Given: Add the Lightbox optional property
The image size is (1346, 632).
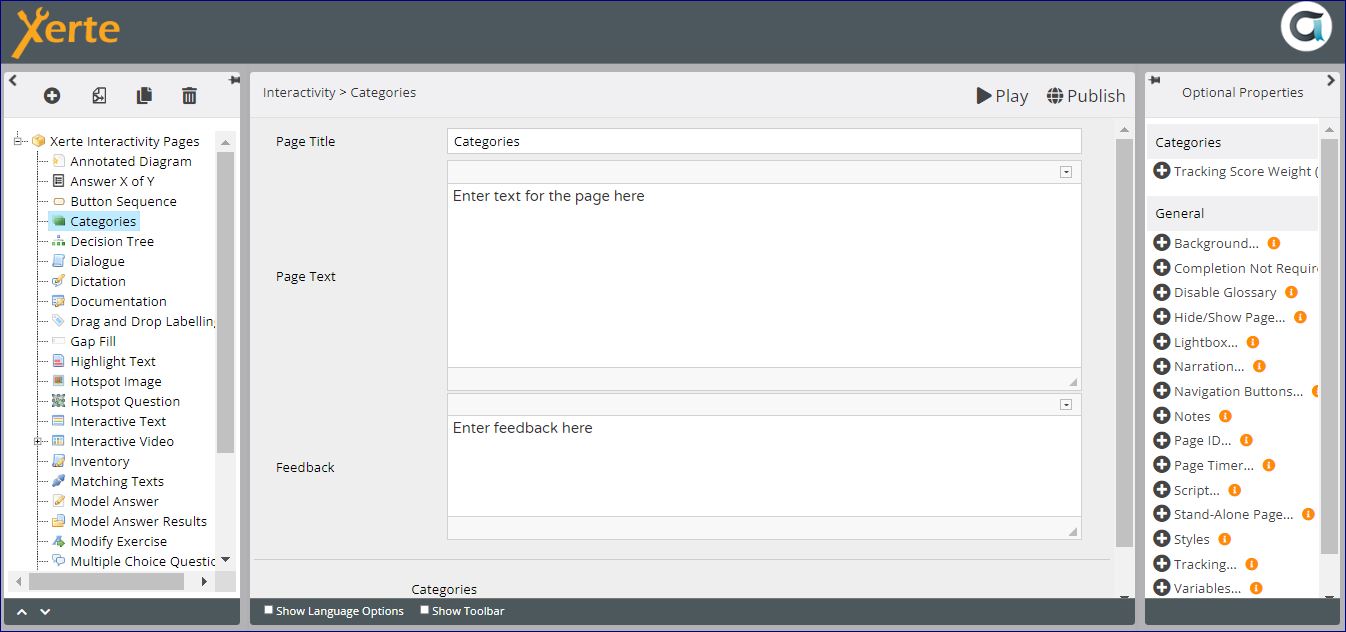Looking at the screenshot, I should pos(1161,342).
